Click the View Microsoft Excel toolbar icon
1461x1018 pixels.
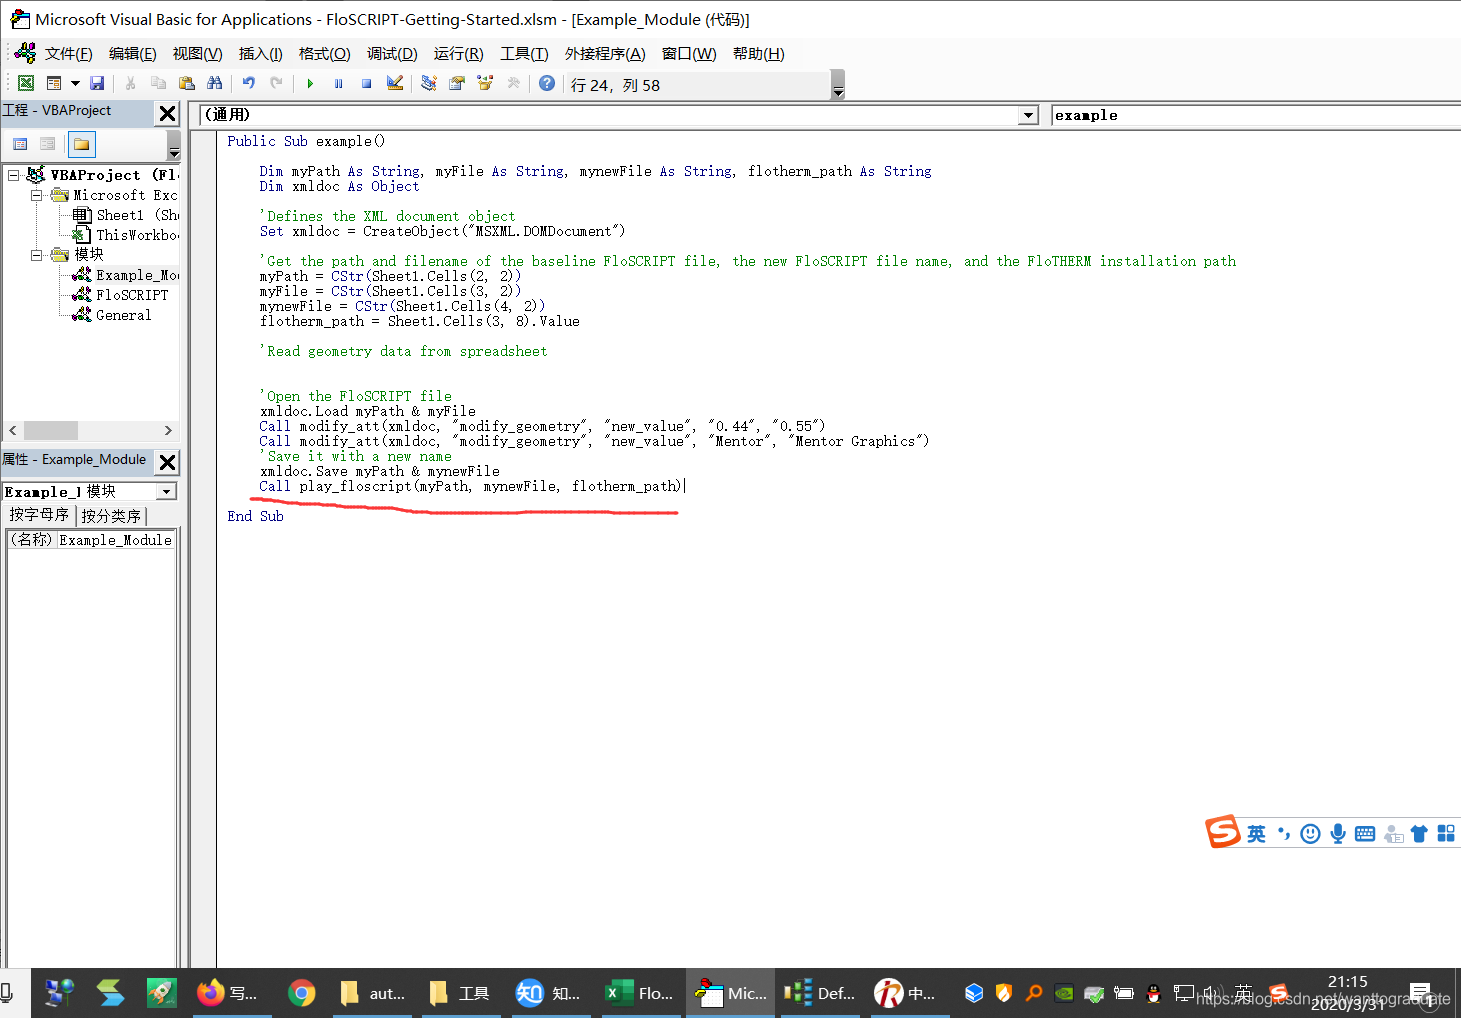coord(26,84)
